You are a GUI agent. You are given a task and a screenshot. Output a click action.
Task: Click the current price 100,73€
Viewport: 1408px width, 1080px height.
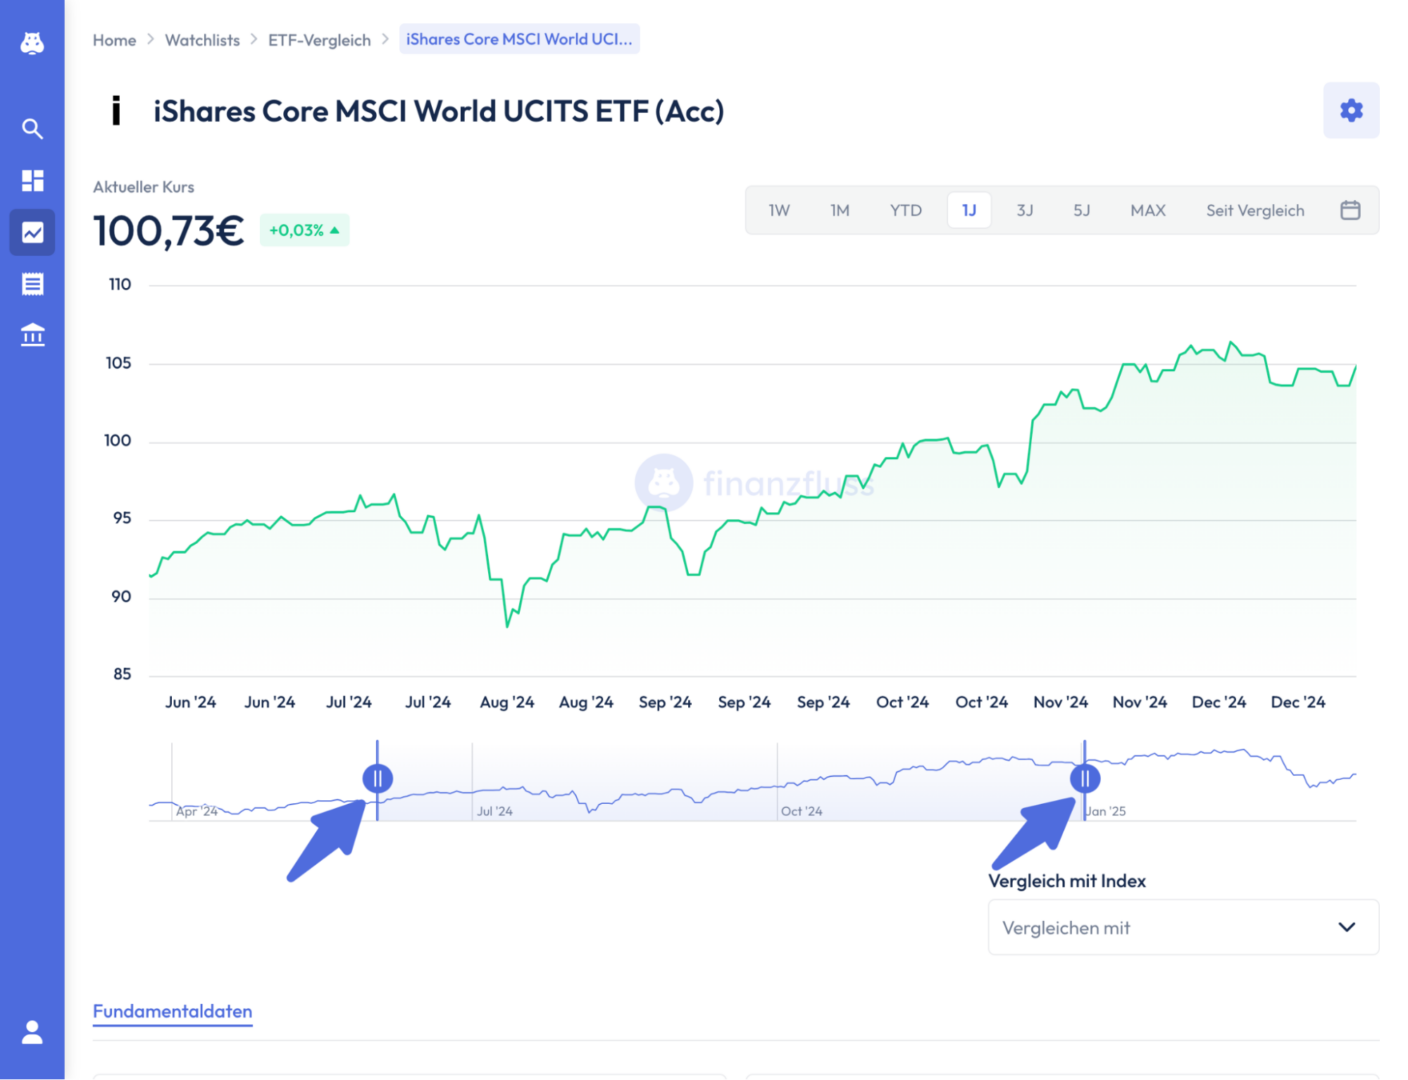click(x=168, y=231)
